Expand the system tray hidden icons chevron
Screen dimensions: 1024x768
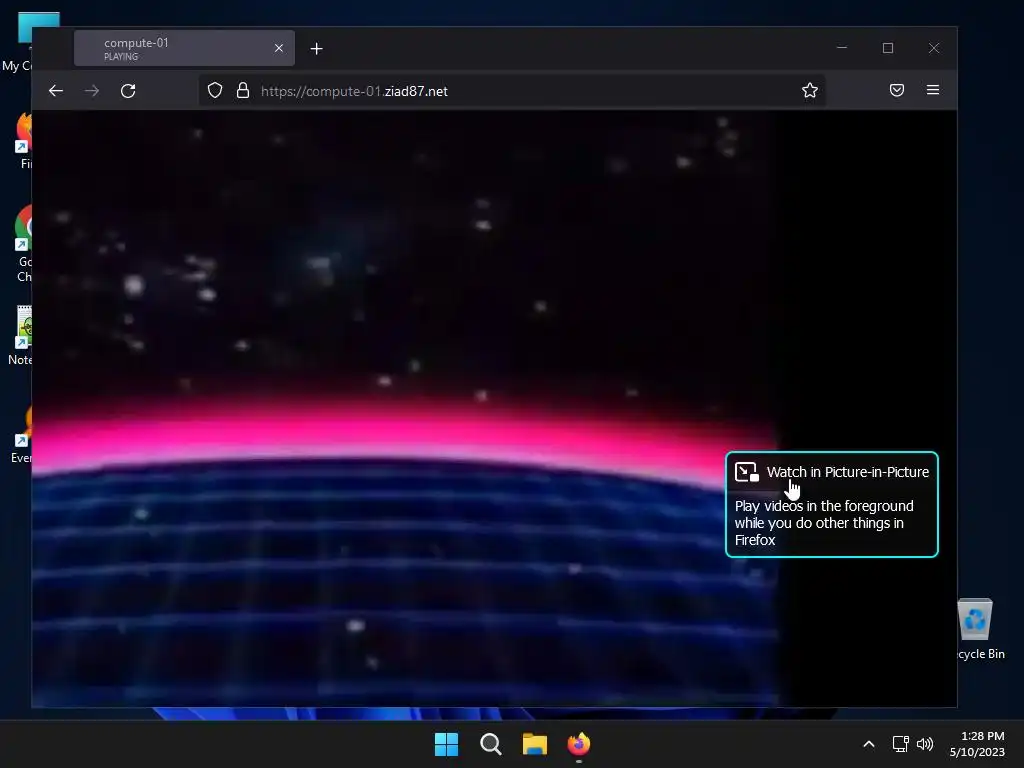(x=869, y=744)
